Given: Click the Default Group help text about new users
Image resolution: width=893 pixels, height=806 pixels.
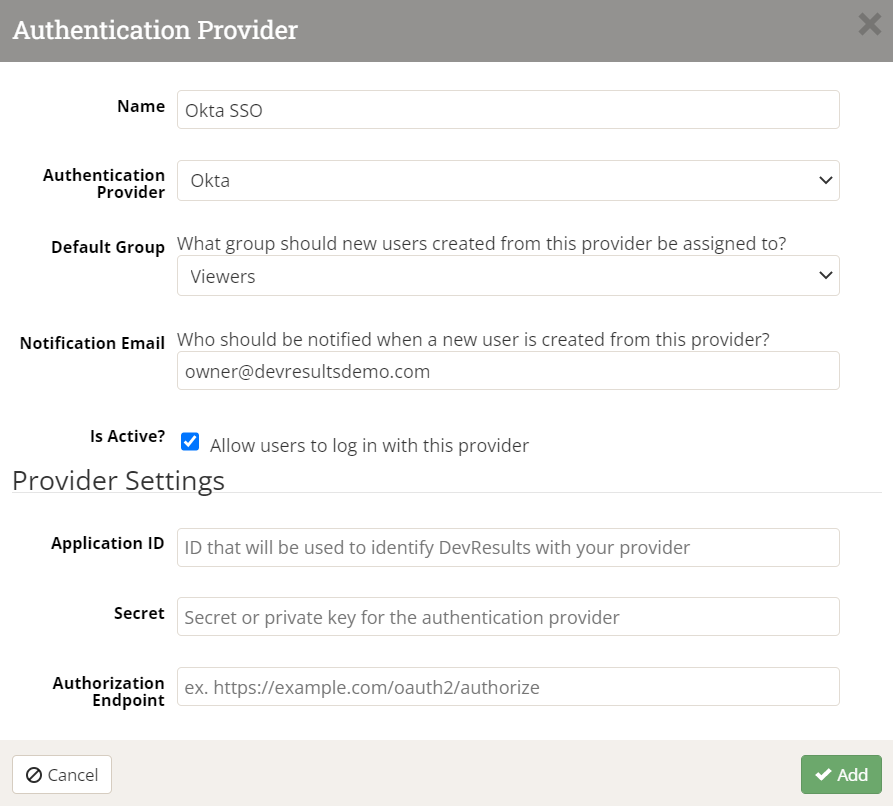Looking at the screenshot, I should click(481, 244).
